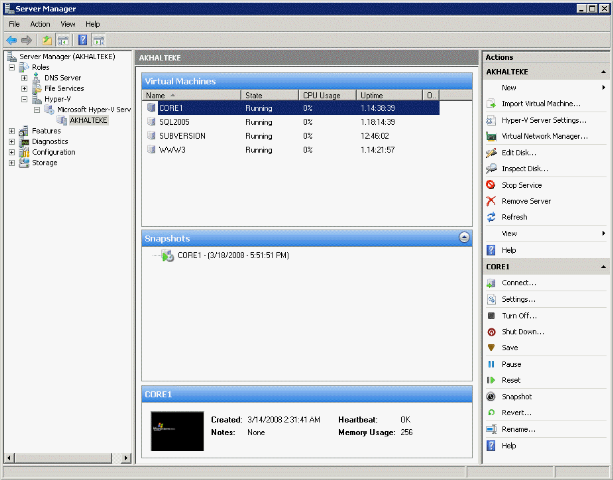Collapse the CORE1 actions section

click(604, 267)
